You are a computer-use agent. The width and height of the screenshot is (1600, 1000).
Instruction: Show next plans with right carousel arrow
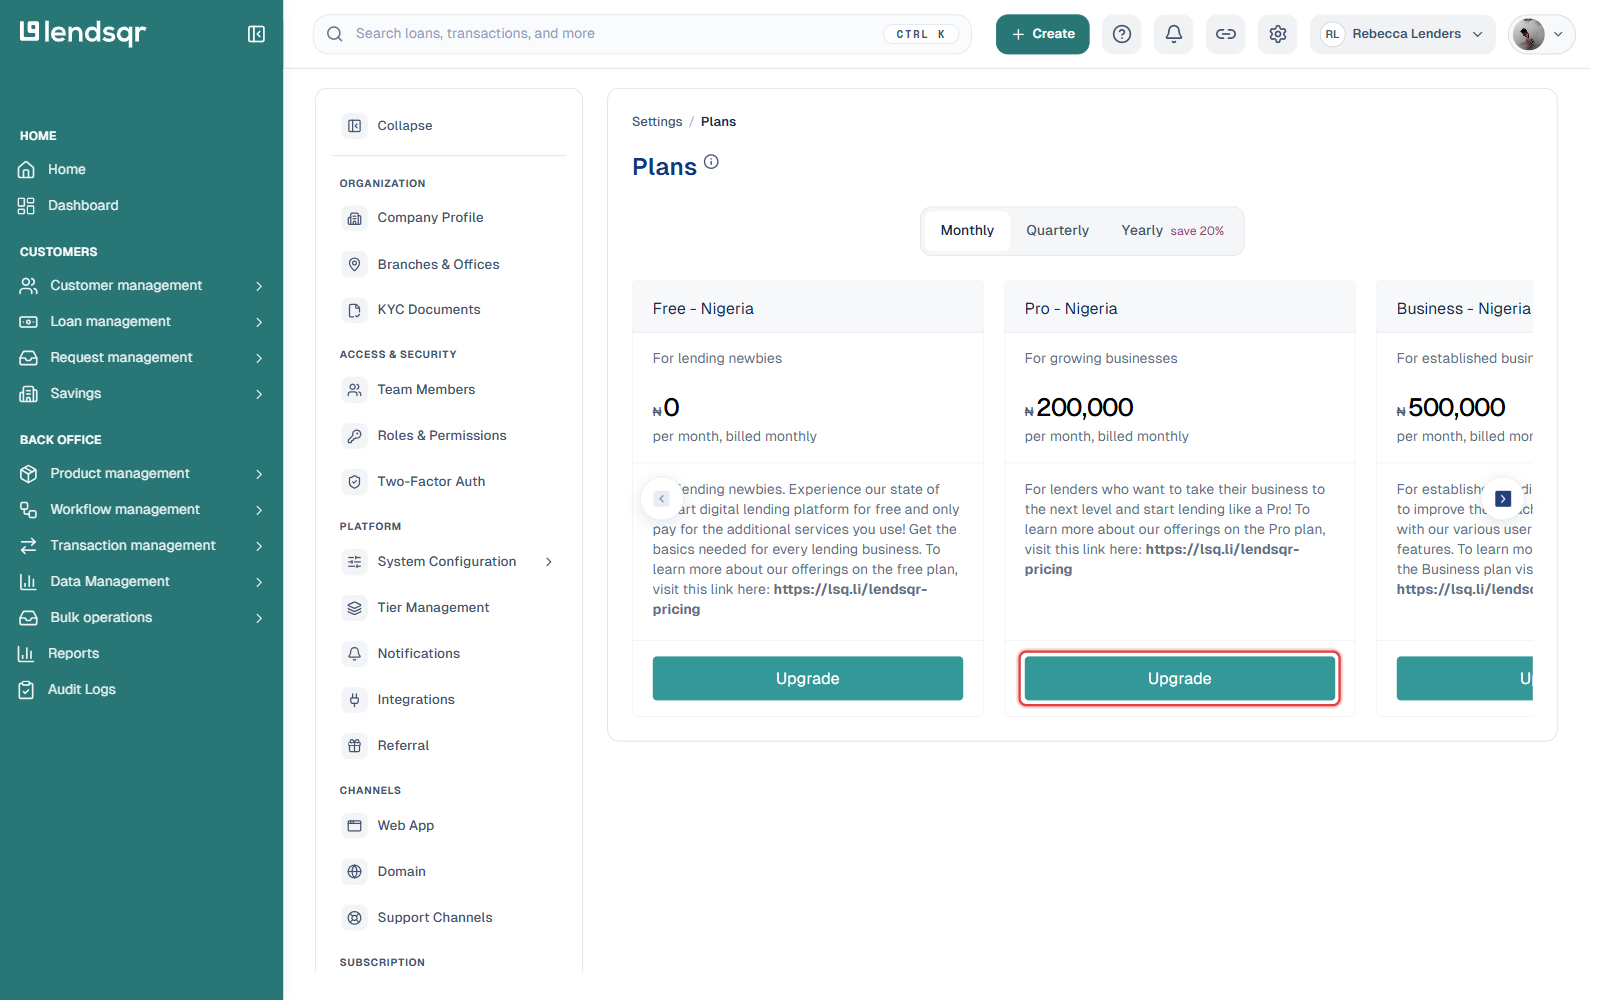[1503, 498]
